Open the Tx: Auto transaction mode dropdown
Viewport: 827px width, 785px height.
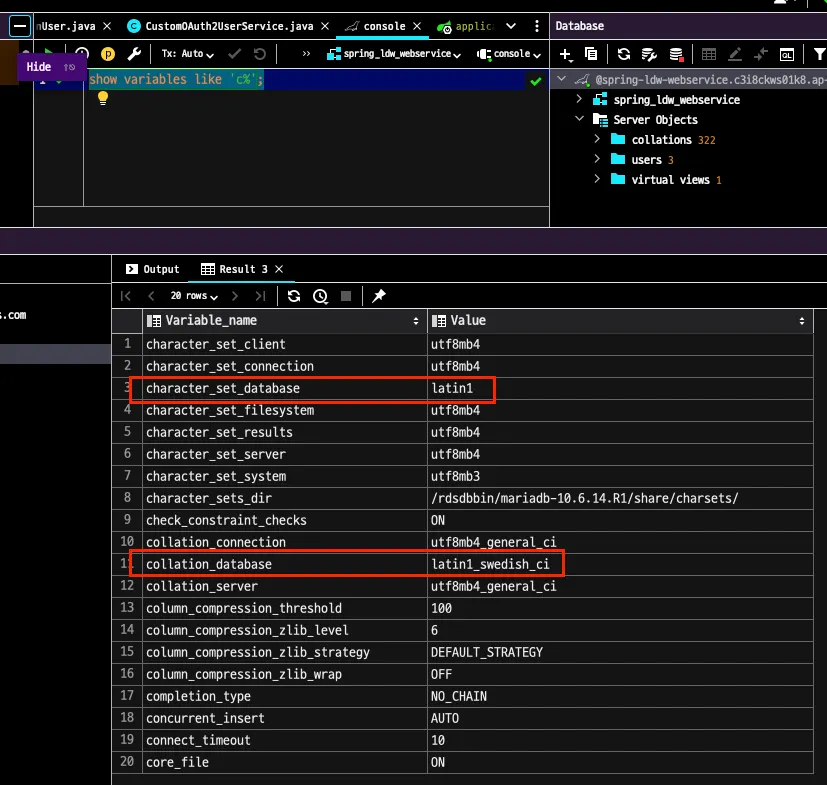[x=187, y=54]
